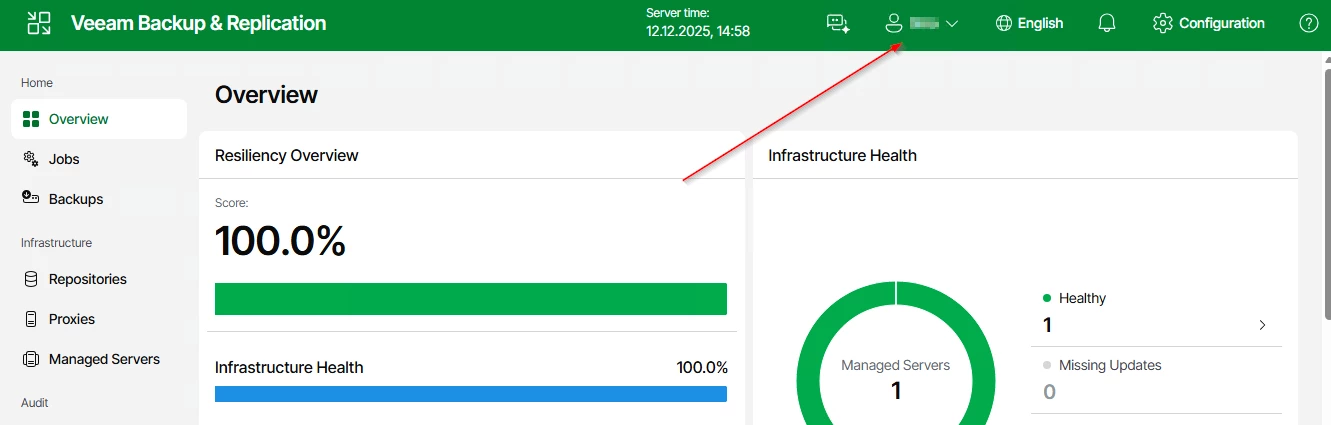1331x425 pixels.
Task: Click the Configuration gear icon
Action: (x=1162, y=23)
